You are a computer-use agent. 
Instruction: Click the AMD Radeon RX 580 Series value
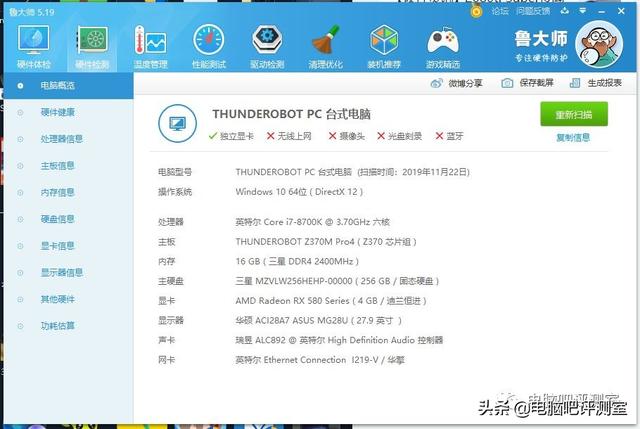click(331, 301)
